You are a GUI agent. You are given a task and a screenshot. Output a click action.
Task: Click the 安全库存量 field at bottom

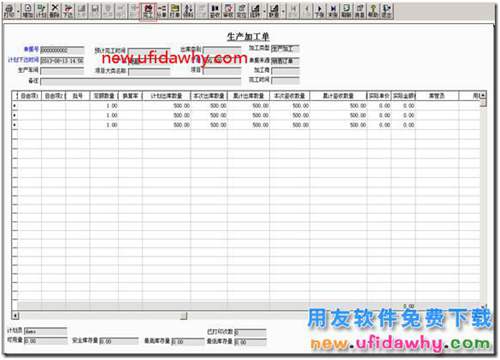[119, 341]
